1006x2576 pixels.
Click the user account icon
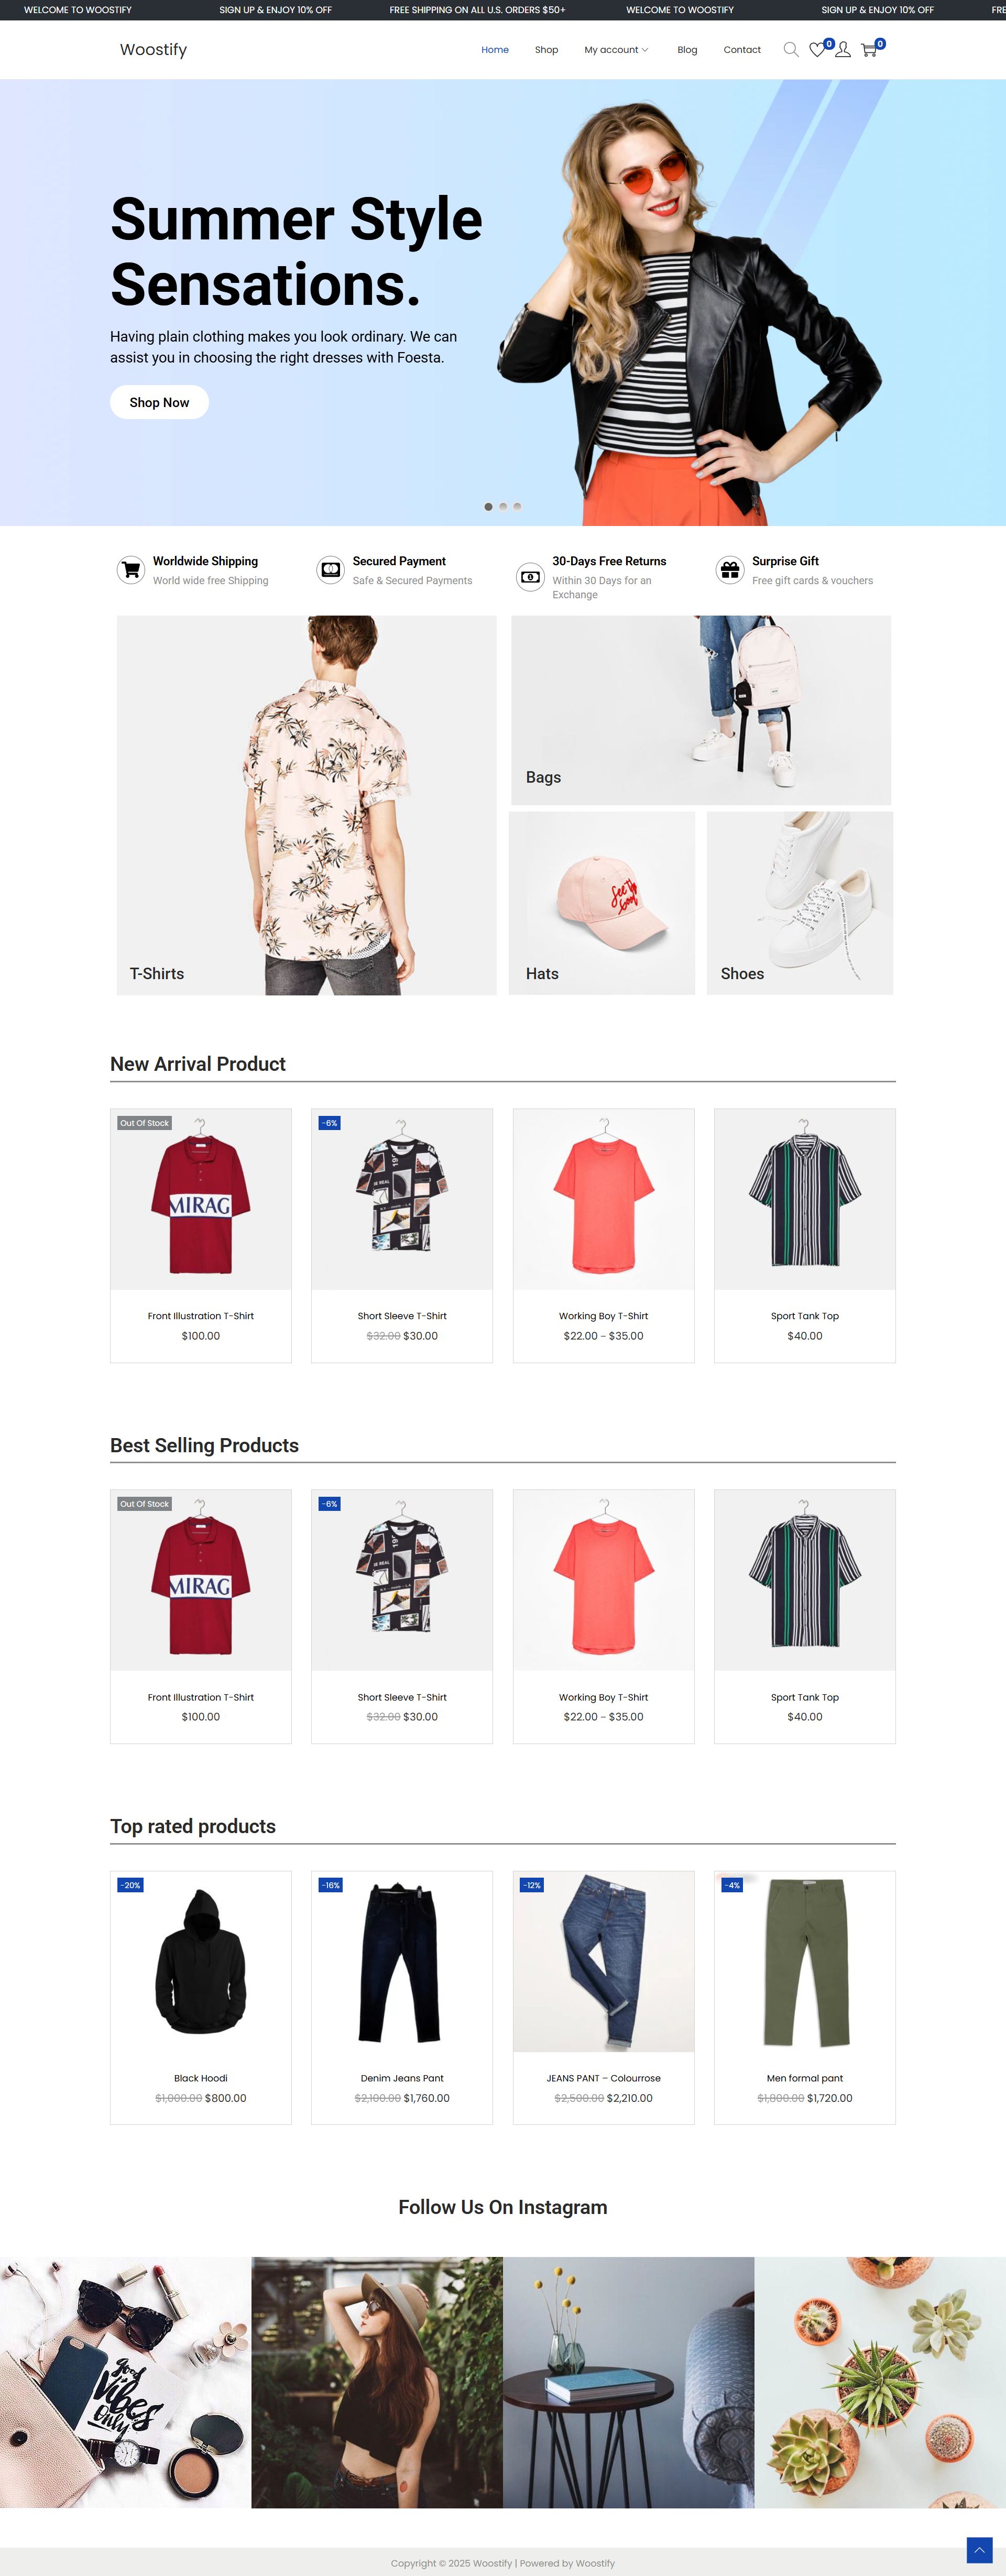point(843,50)
